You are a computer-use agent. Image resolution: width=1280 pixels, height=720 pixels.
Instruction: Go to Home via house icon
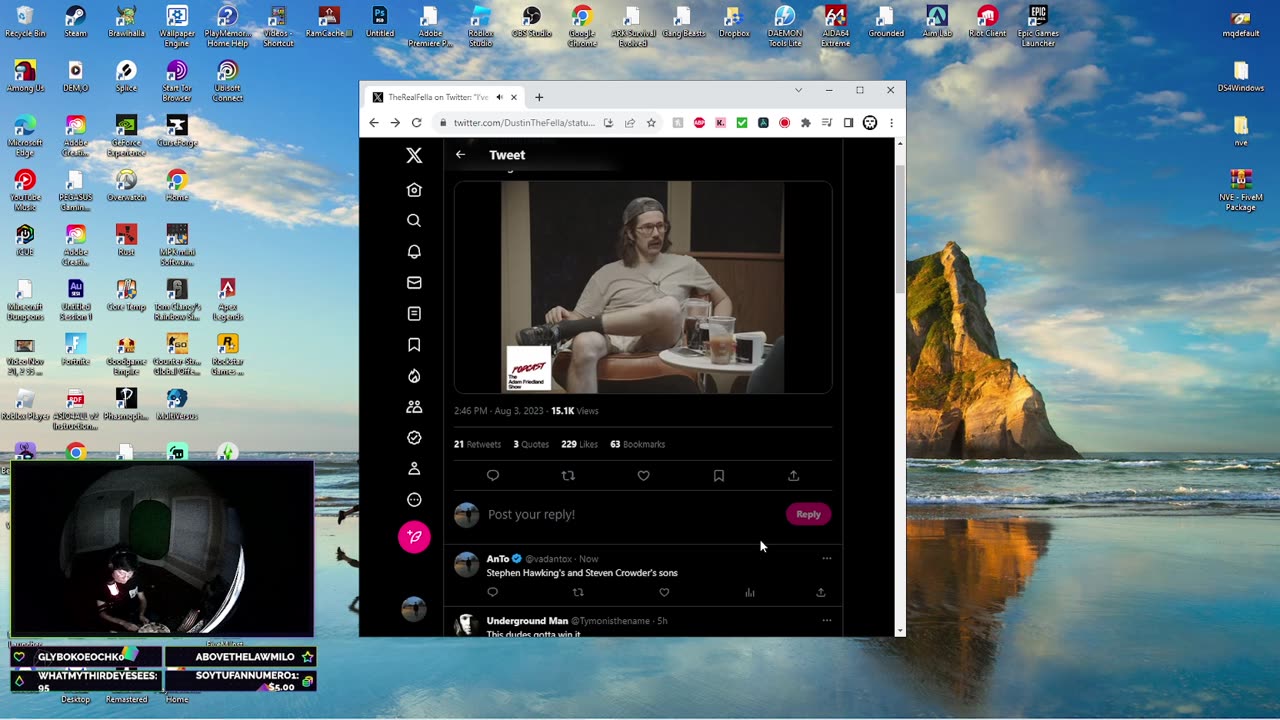click(x=414, y=190)
